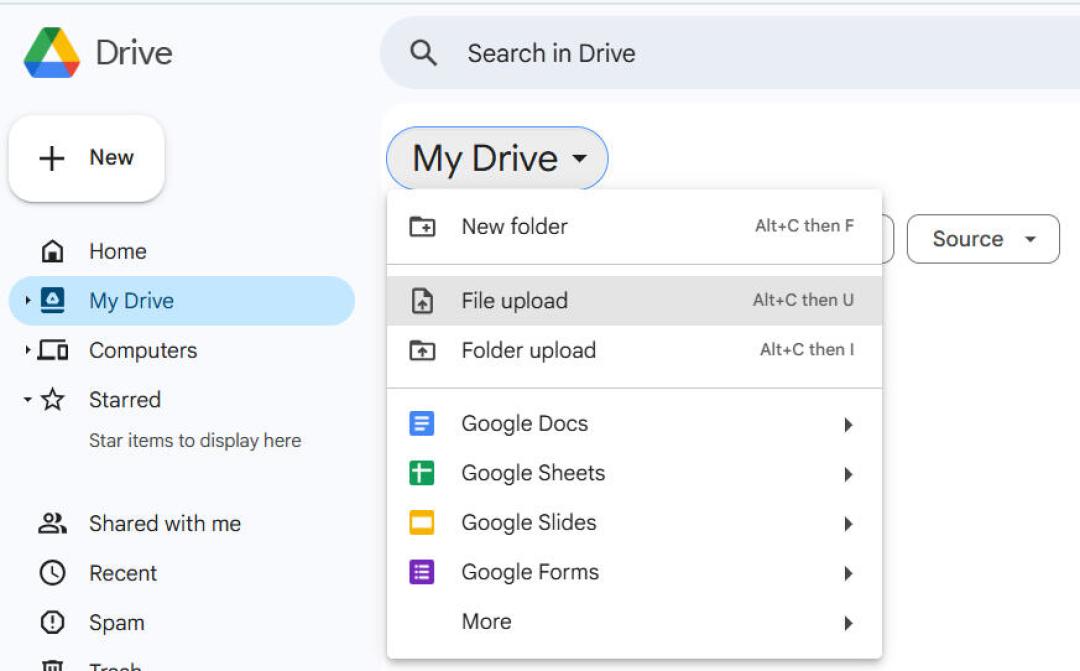1080x671 pixels.
Task: Click the plus icon in New button
Action: coord(52,158)
